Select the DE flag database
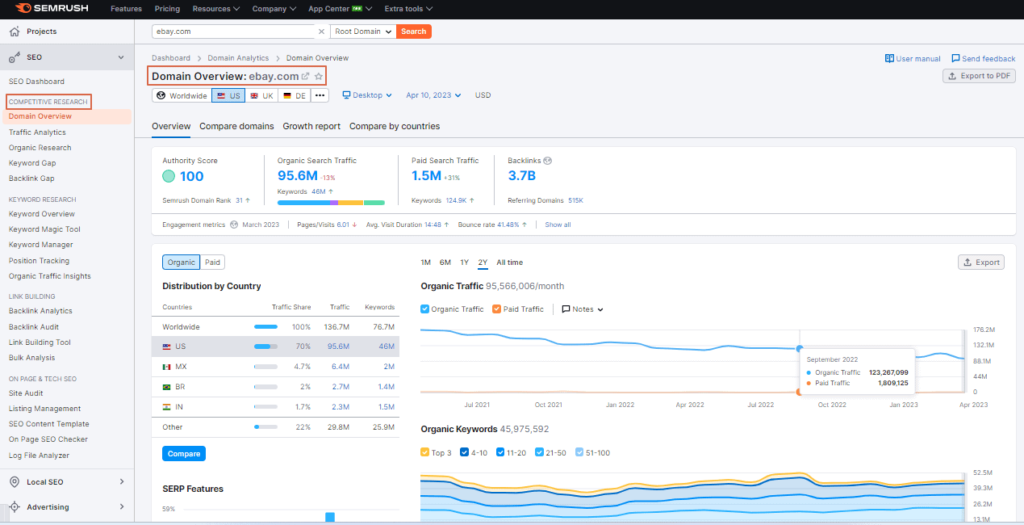 (294, 95)
